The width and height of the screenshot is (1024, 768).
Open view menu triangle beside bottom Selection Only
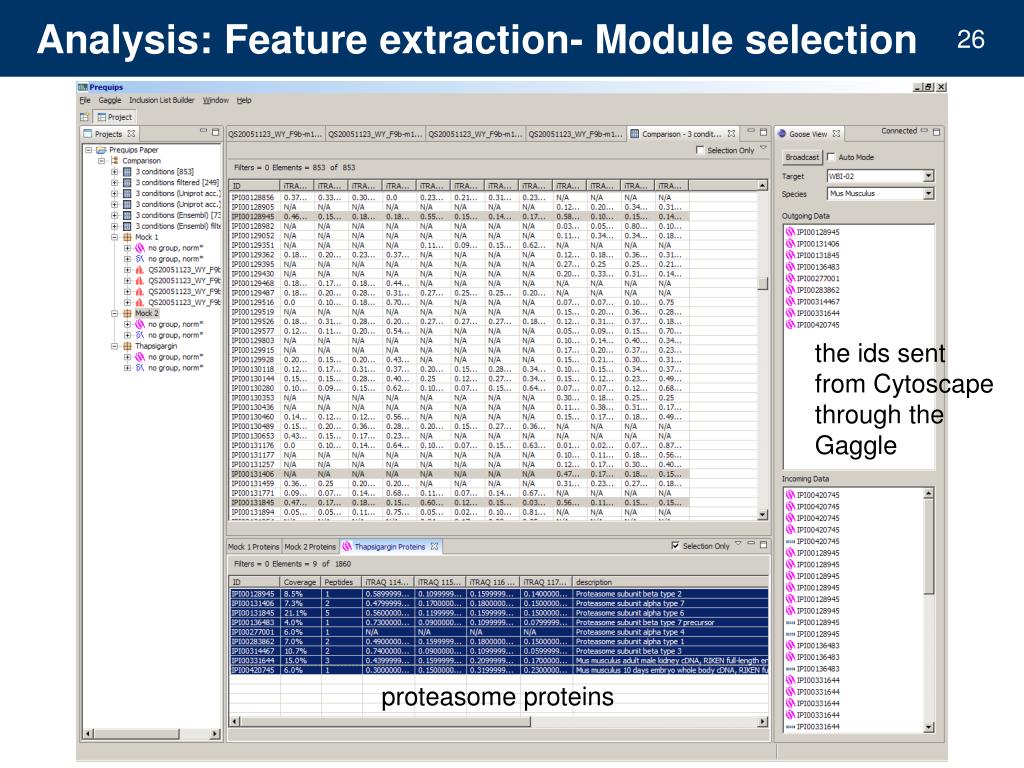739,543
